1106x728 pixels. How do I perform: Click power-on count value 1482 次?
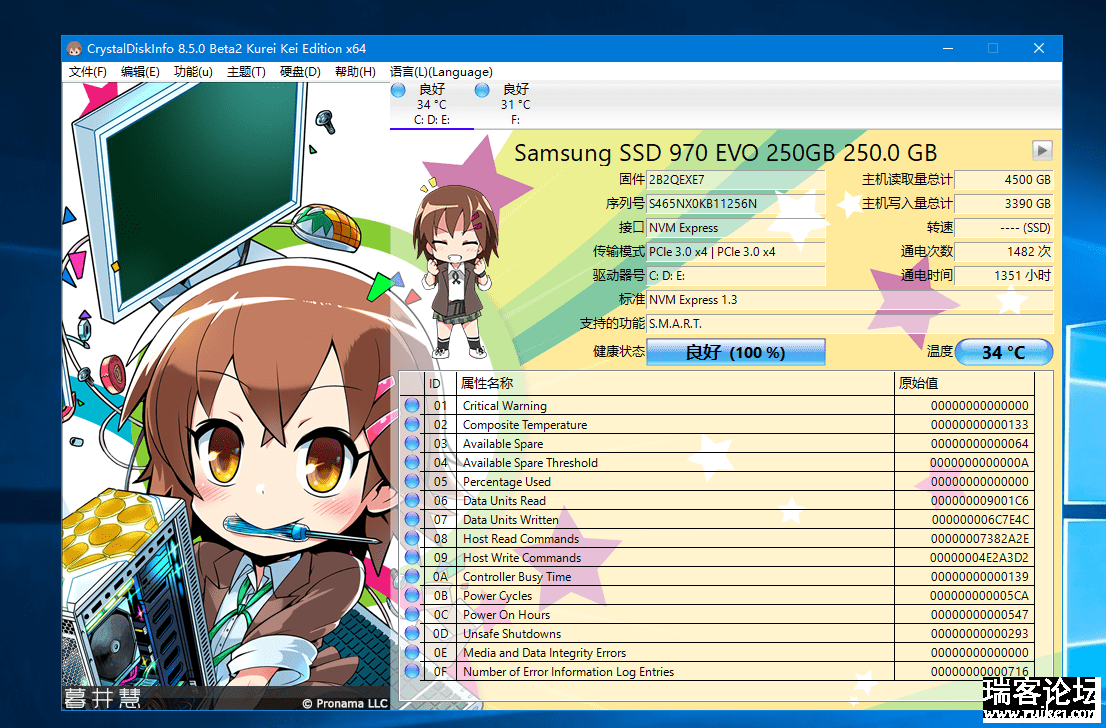click(1004, 252)
